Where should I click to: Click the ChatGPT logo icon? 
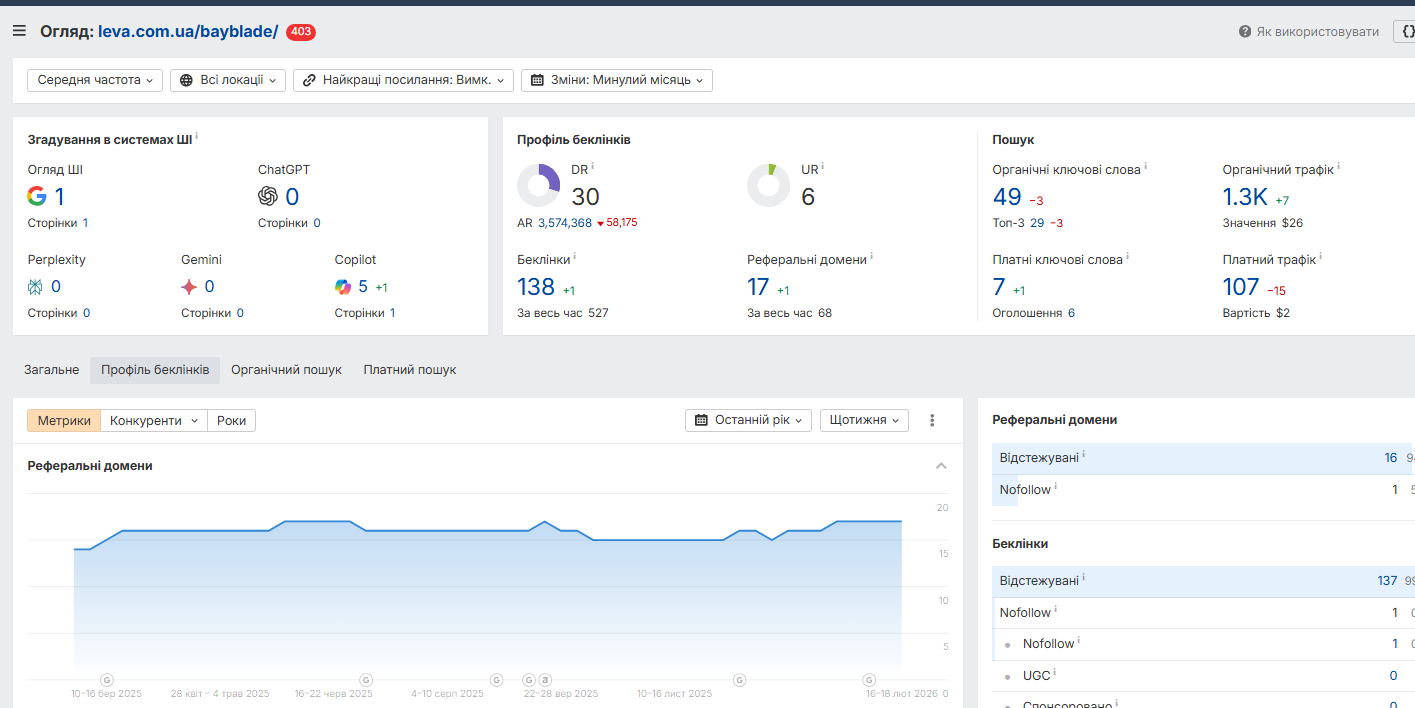point(268,196)
